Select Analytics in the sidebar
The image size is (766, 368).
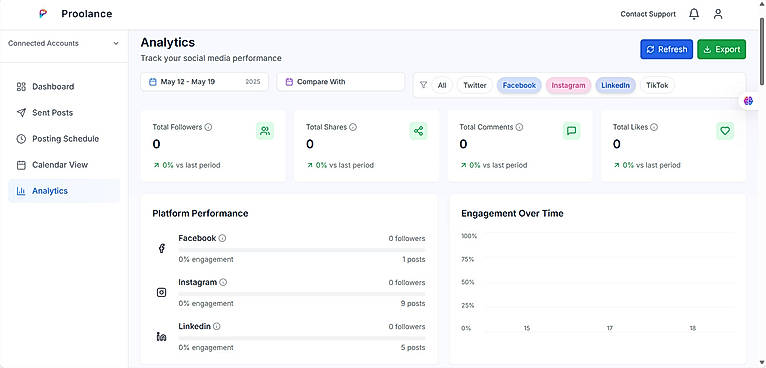(x=64, y=191)
